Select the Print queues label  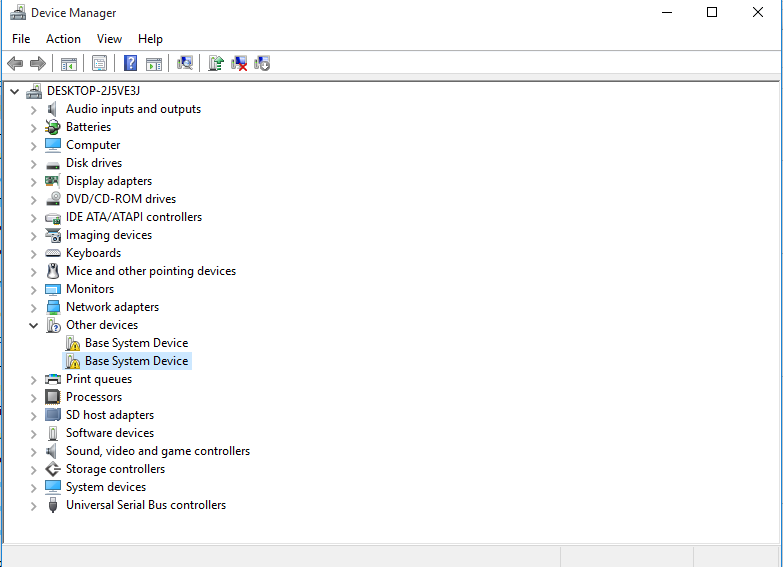(99, 379)
